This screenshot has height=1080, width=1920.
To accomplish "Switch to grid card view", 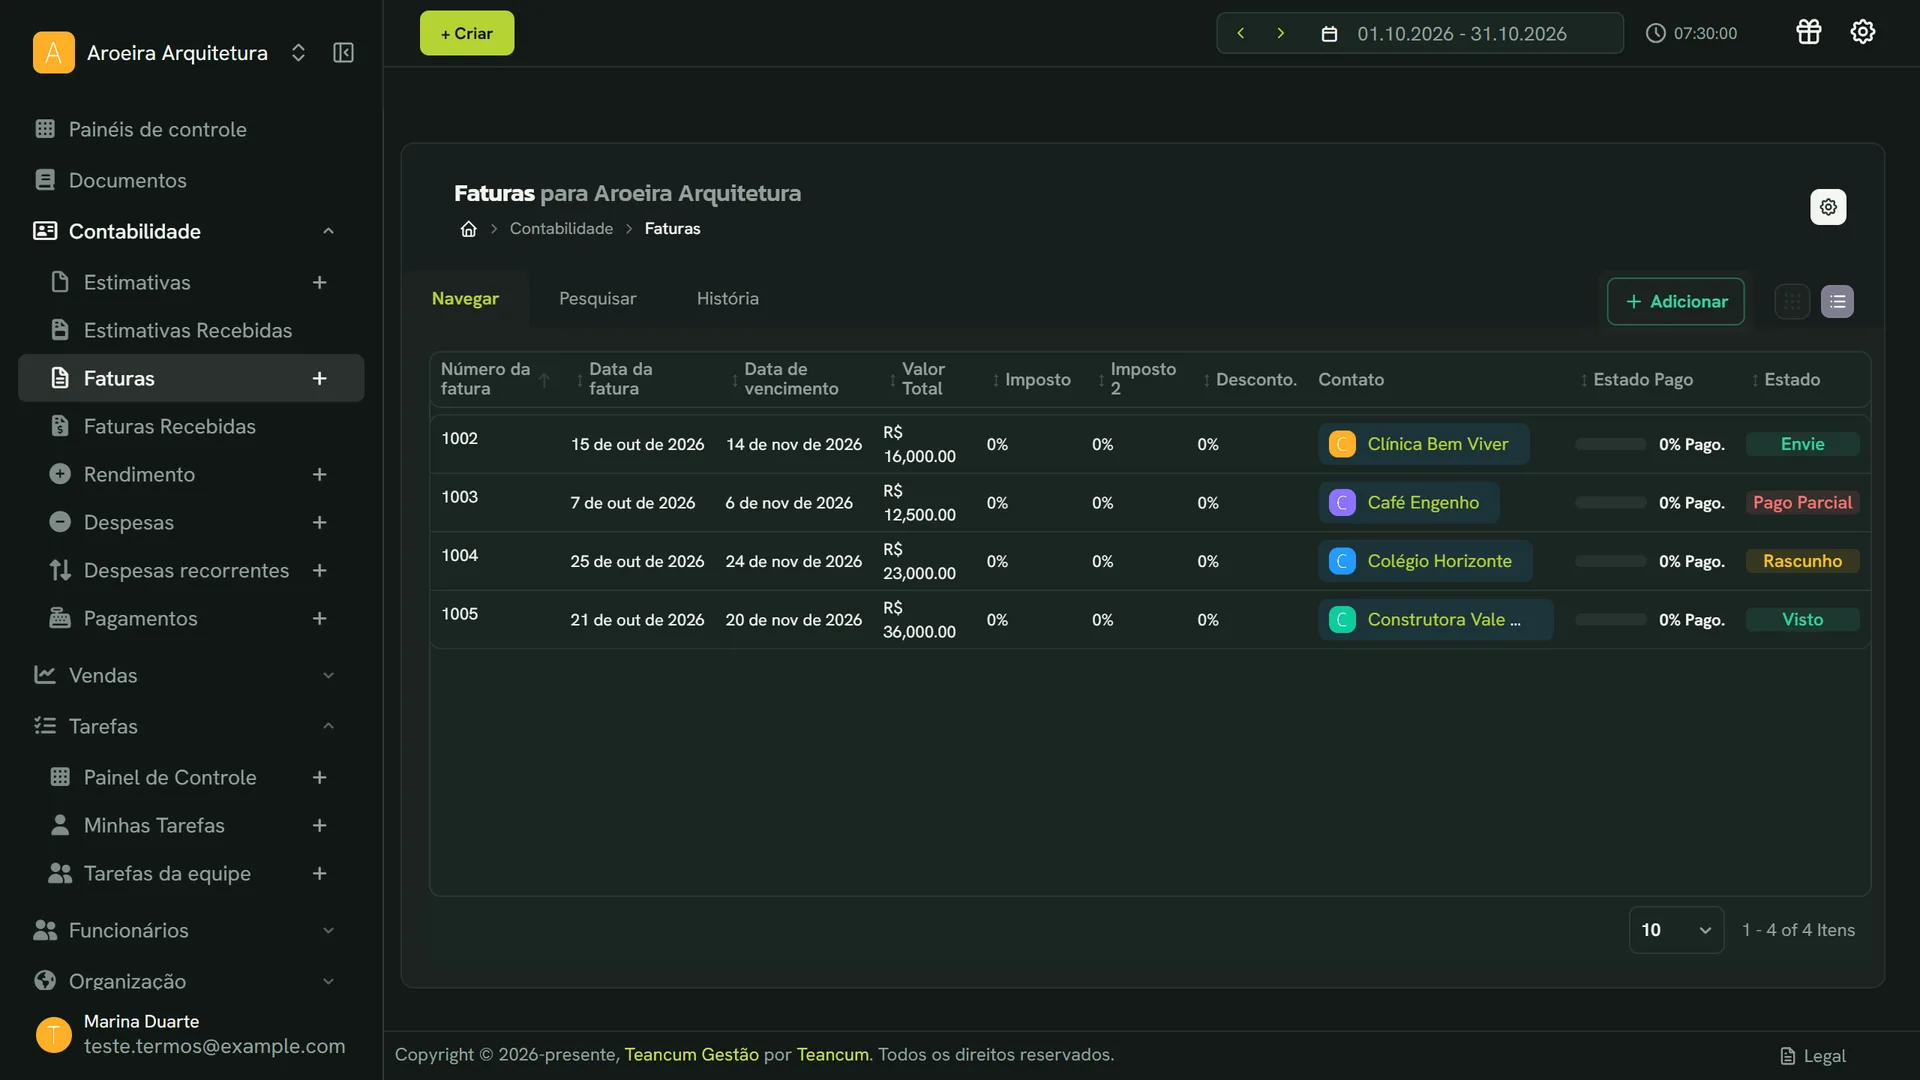I will [1792, 301].
